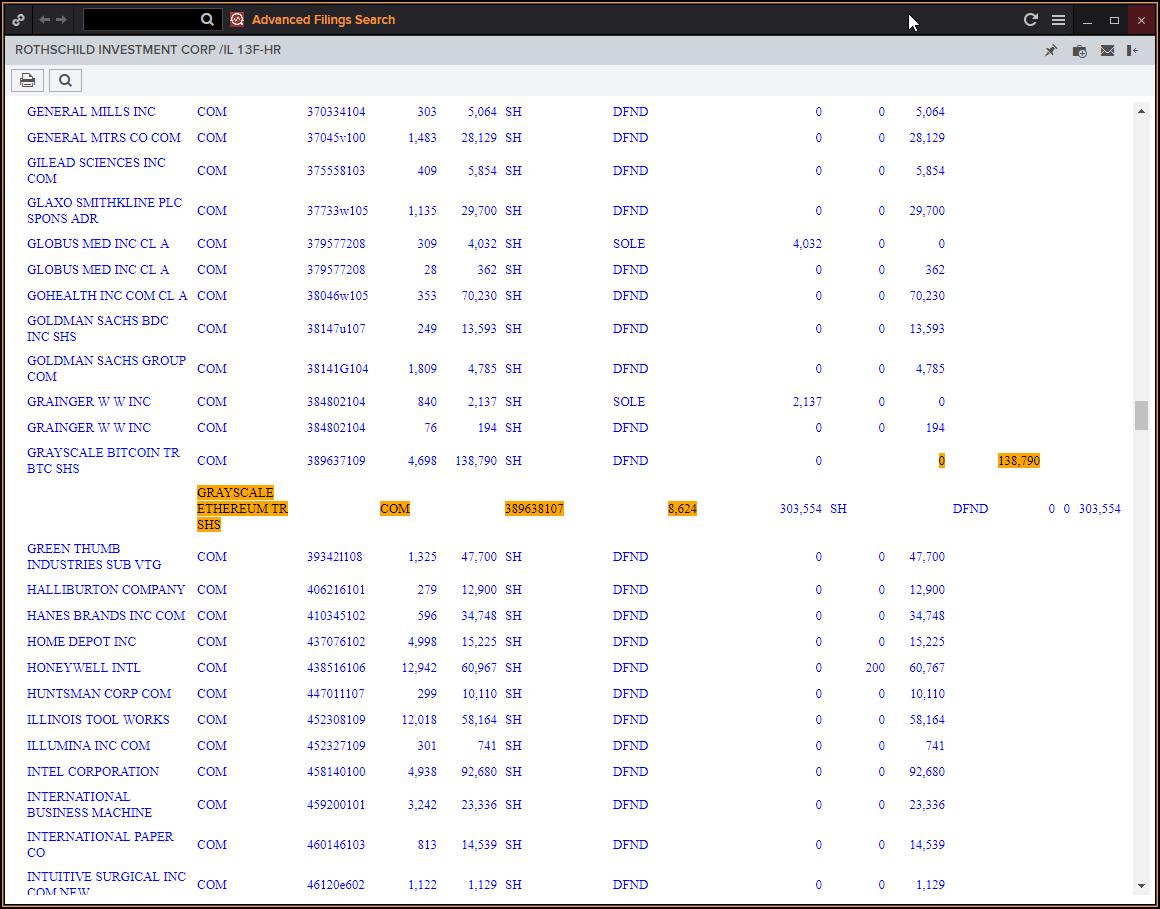Viewport: 1160px width, 909px height.
Task: Click CUSIP 458140100 for Intel
Action: click(x=336, y=771)
